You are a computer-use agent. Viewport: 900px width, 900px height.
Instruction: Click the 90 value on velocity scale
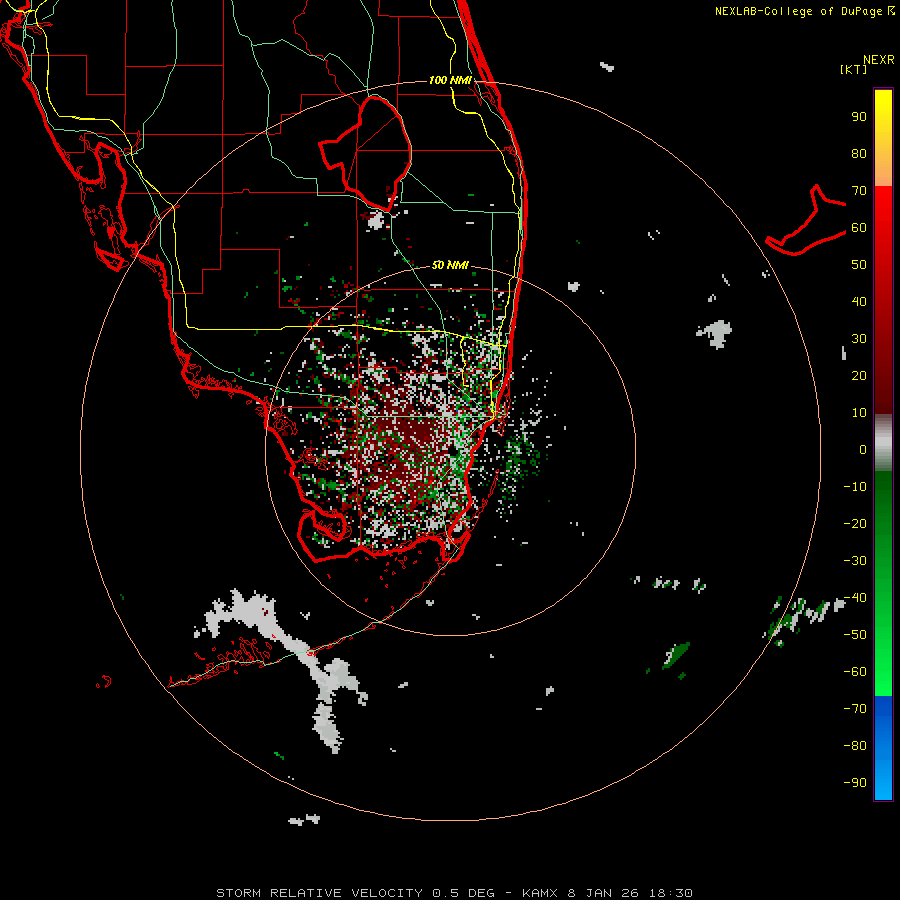(x=859, y=117)
